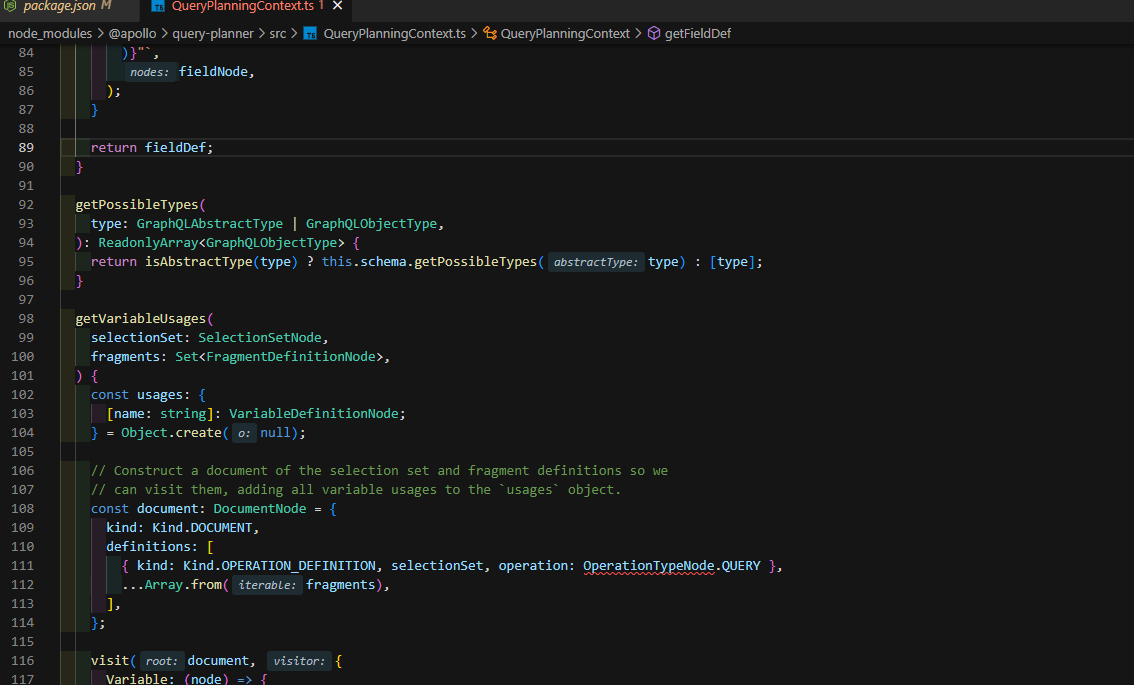This screenshot has width=1134, height=685.
Task: Open getFieldDef method breadcrumb
Action: (698, 33)
